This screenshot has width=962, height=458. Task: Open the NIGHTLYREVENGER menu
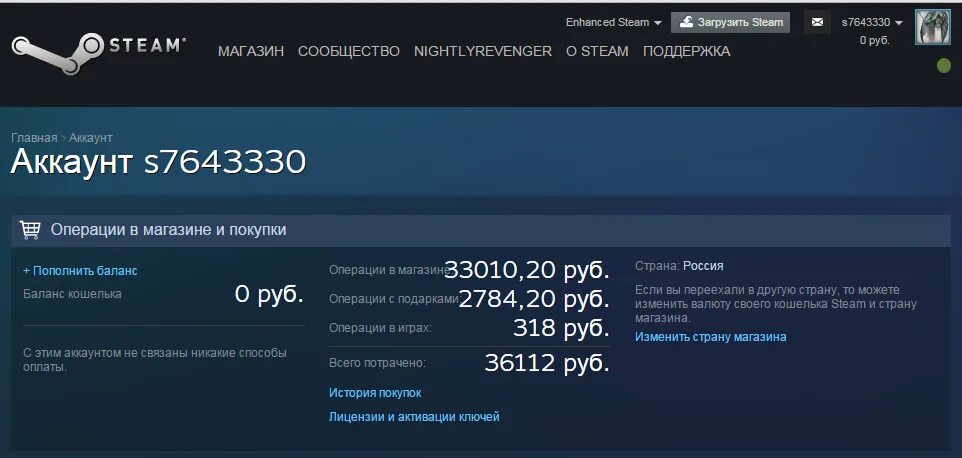[x=483, y=52]
